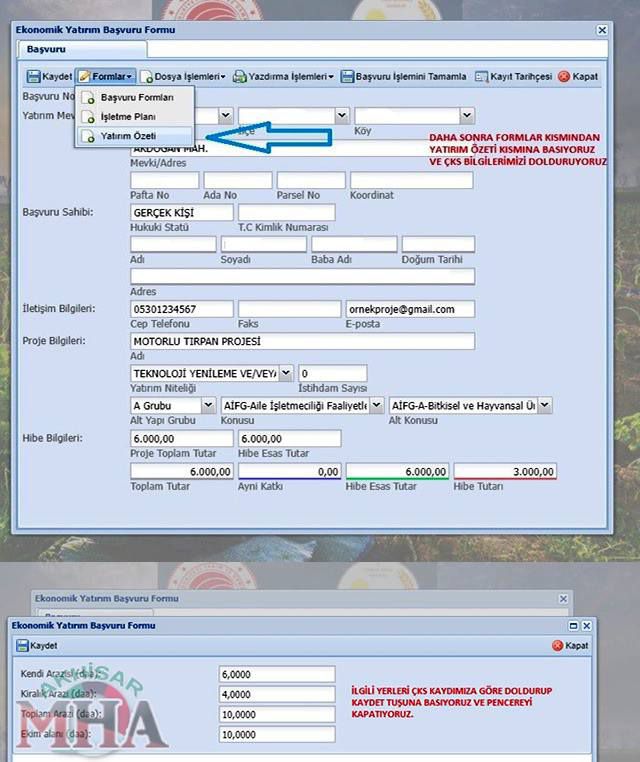
Task: Expand the Alt Konusu dropdown arrow
Action: [x=545, y=405]
